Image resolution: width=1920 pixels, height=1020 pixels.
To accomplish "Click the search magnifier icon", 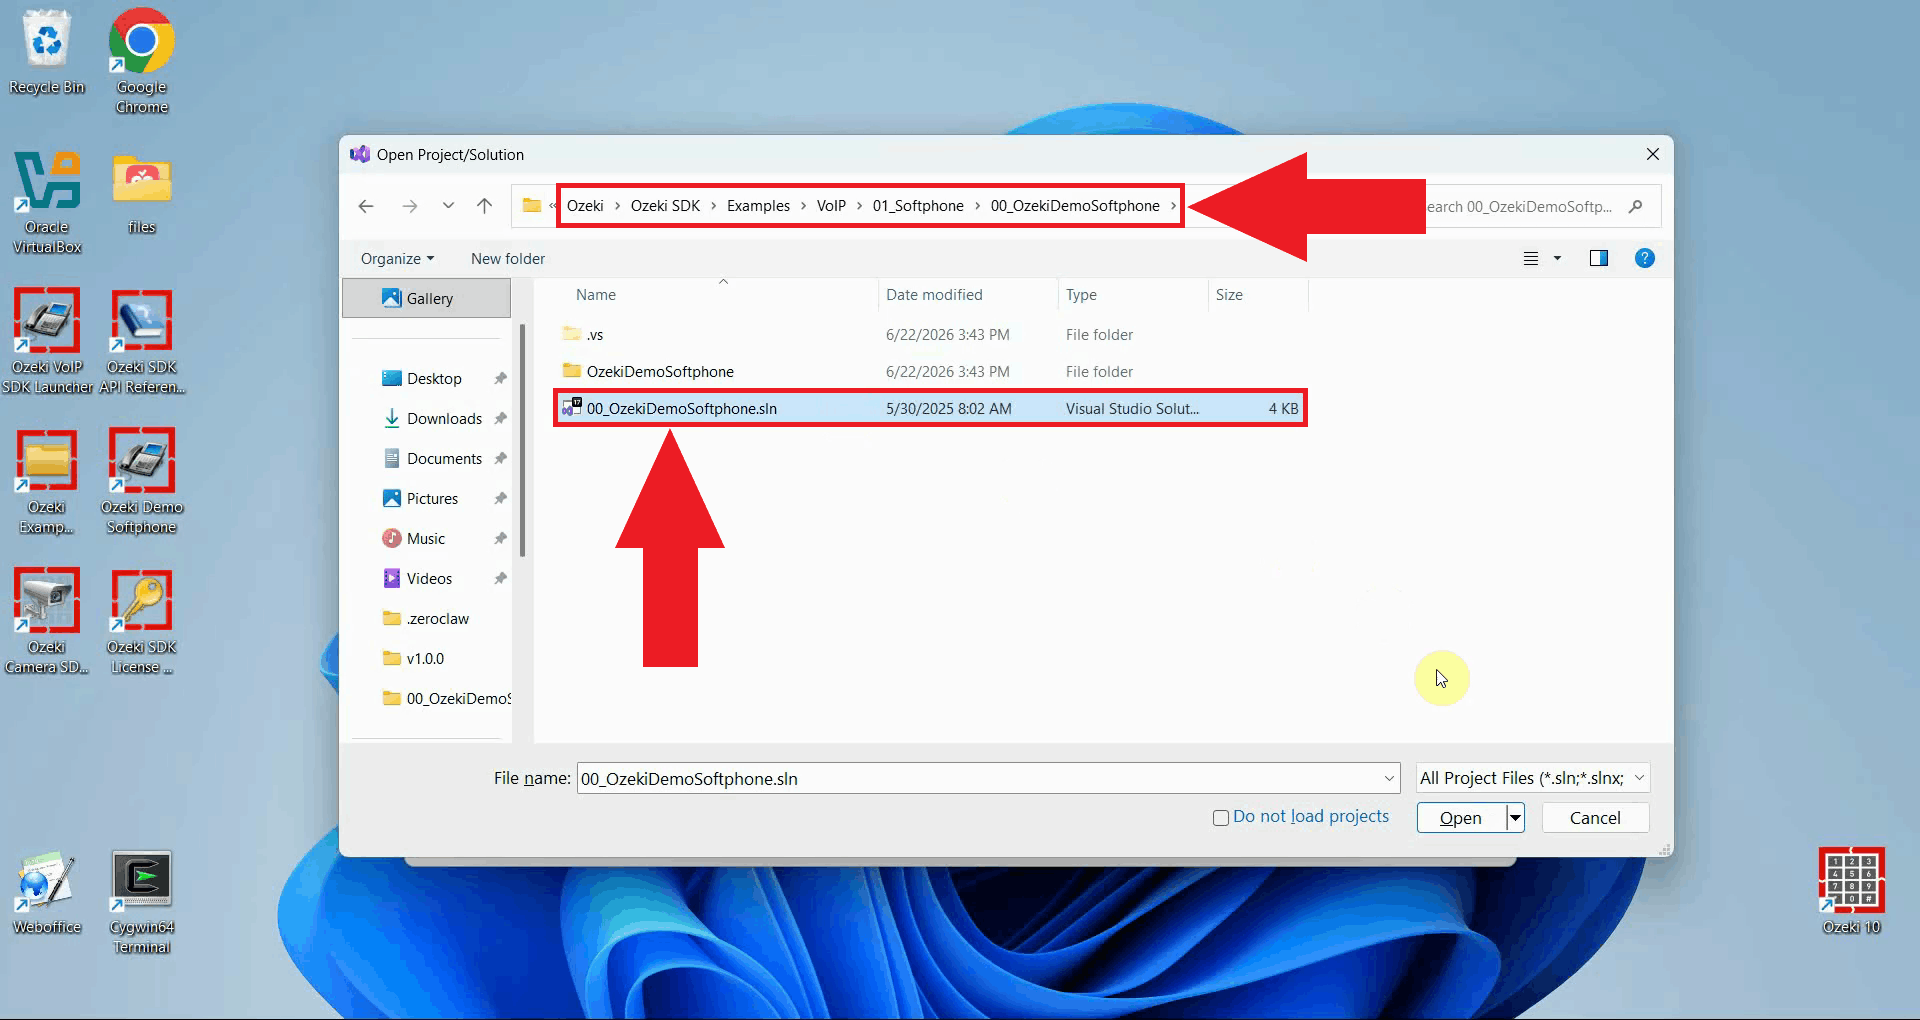I will 1636,206.
